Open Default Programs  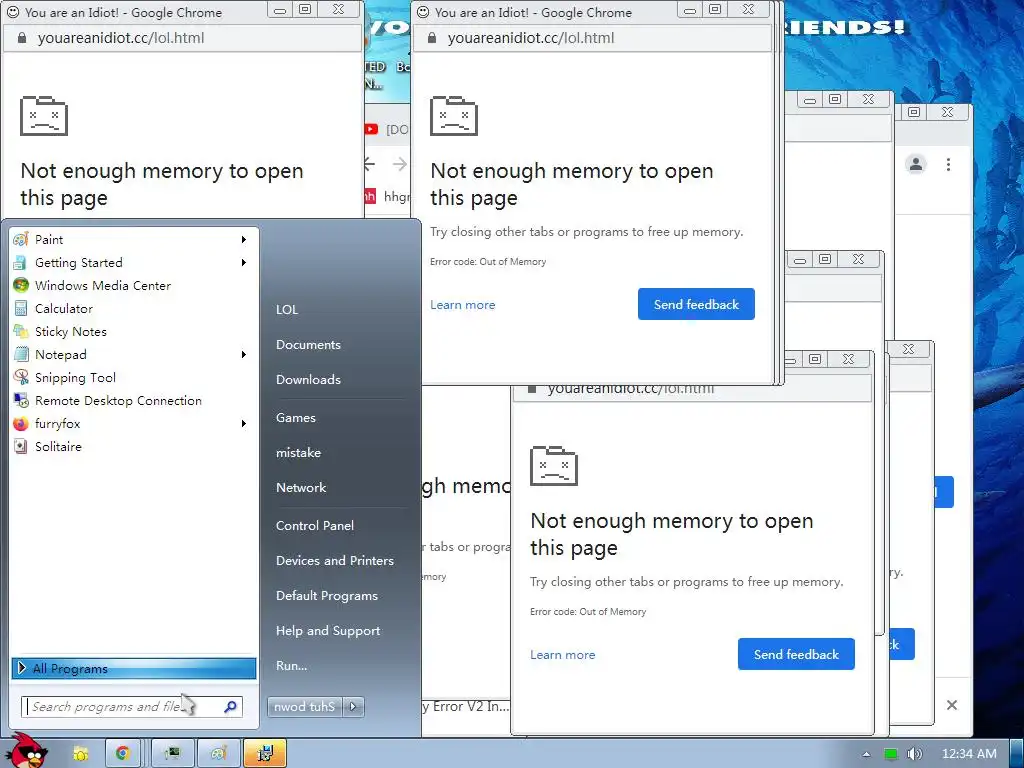(x=327, y=596)
